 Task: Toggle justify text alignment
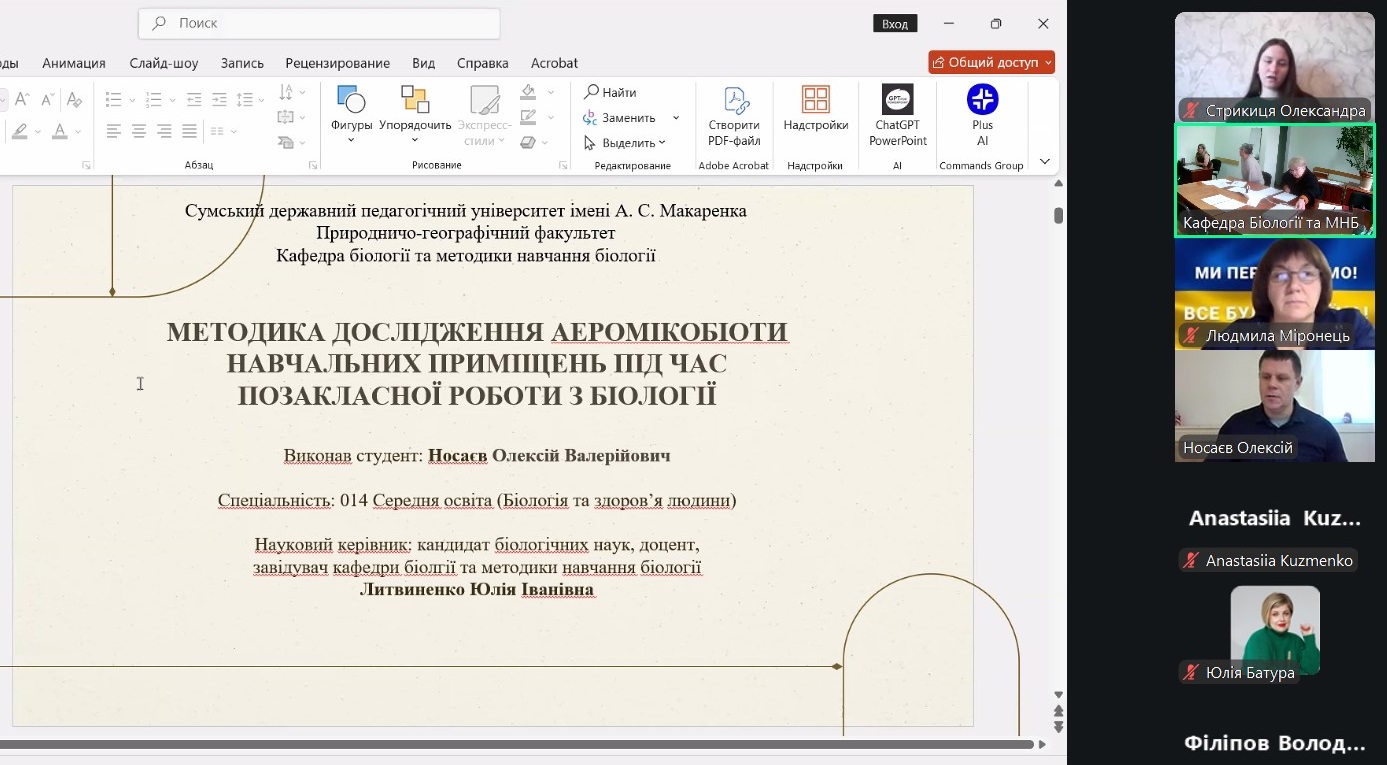point(188,131)
